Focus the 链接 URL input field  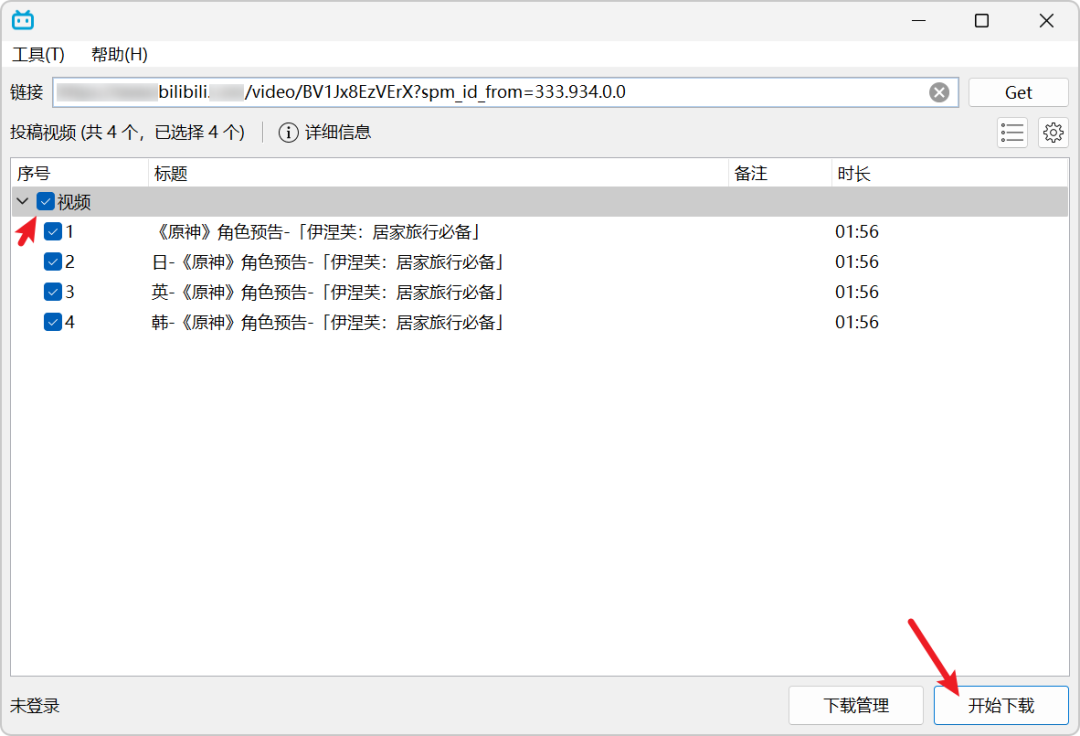[506, 92]
